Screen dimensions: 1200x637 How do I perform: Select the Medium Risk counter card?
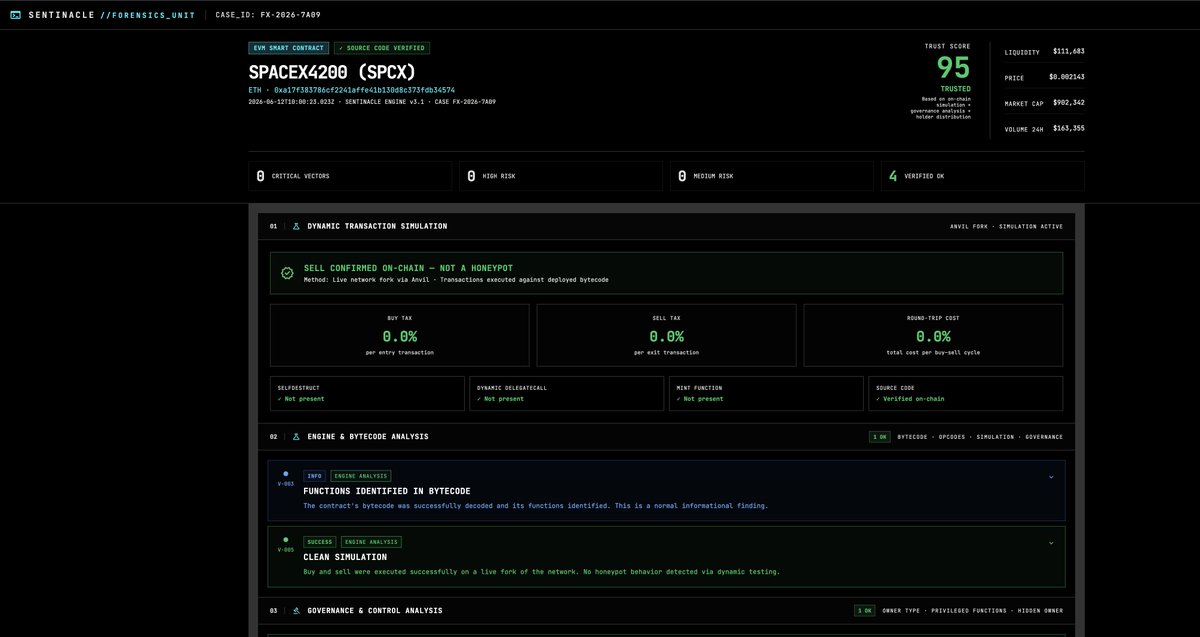point(772,176)
